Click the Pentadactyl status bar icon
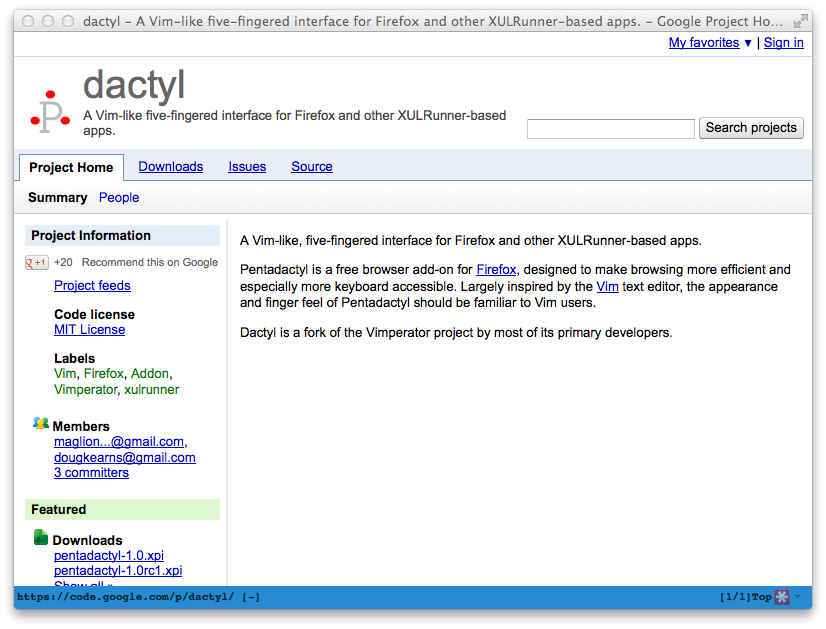 point(782,597)
